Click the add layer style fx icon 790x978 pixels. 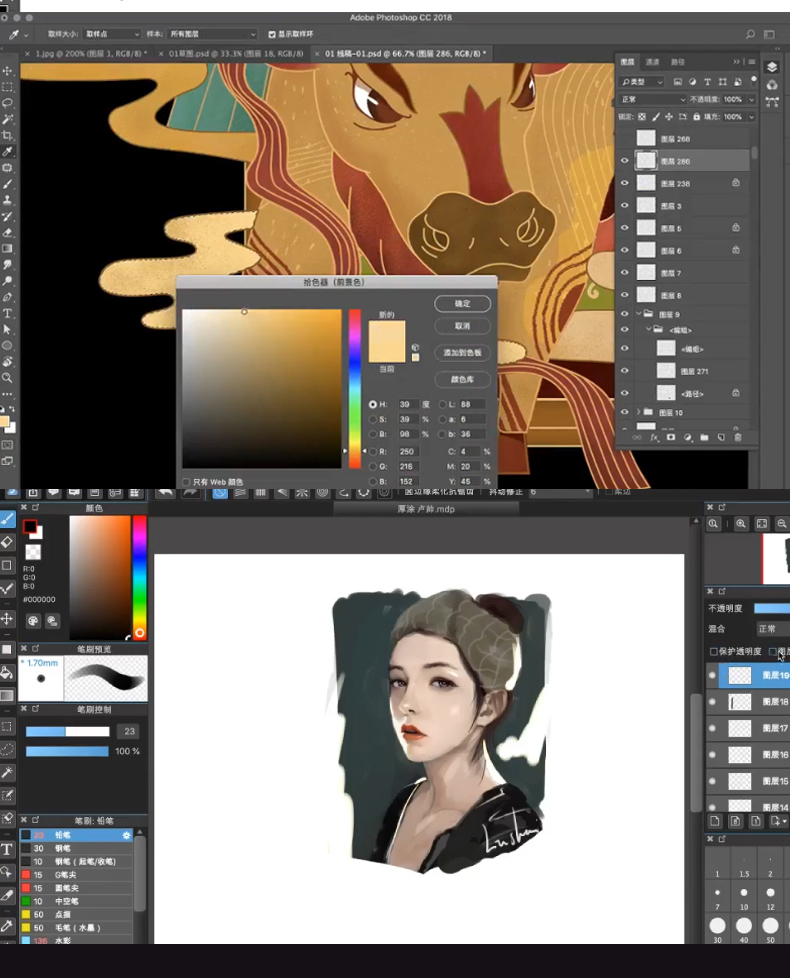(x=654, y=438)
